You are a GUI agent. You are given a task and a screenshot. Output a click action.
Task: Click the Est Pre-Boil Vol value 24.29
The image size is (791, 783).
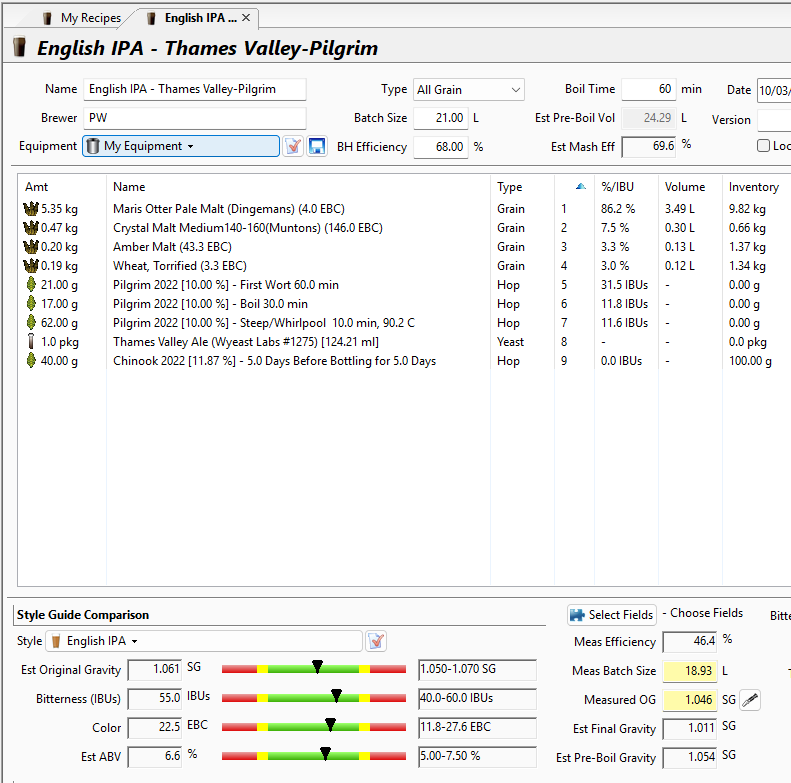pyautogui.click(x=649, y=118)
